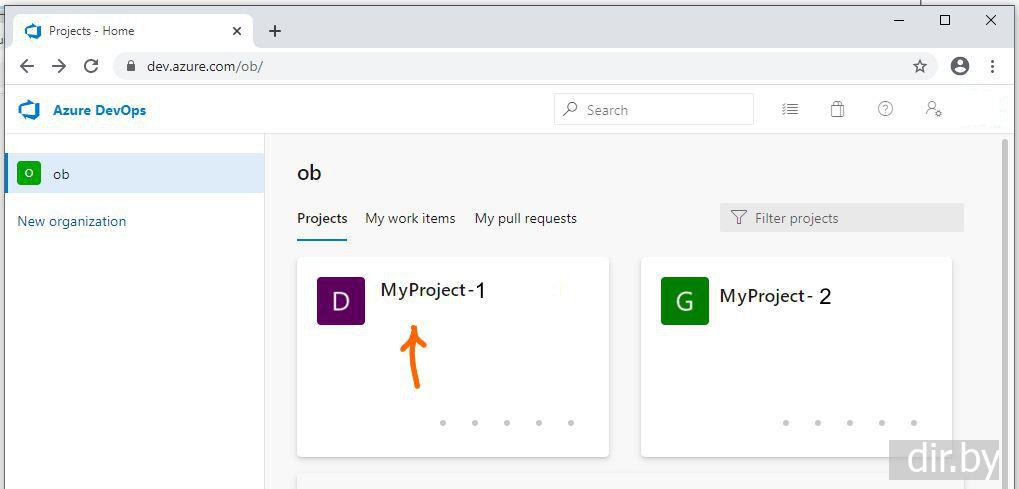The height and width of the screenshot is (489, 1019).
Task: Click the purple D project avatar
Action: pos(341,301)
